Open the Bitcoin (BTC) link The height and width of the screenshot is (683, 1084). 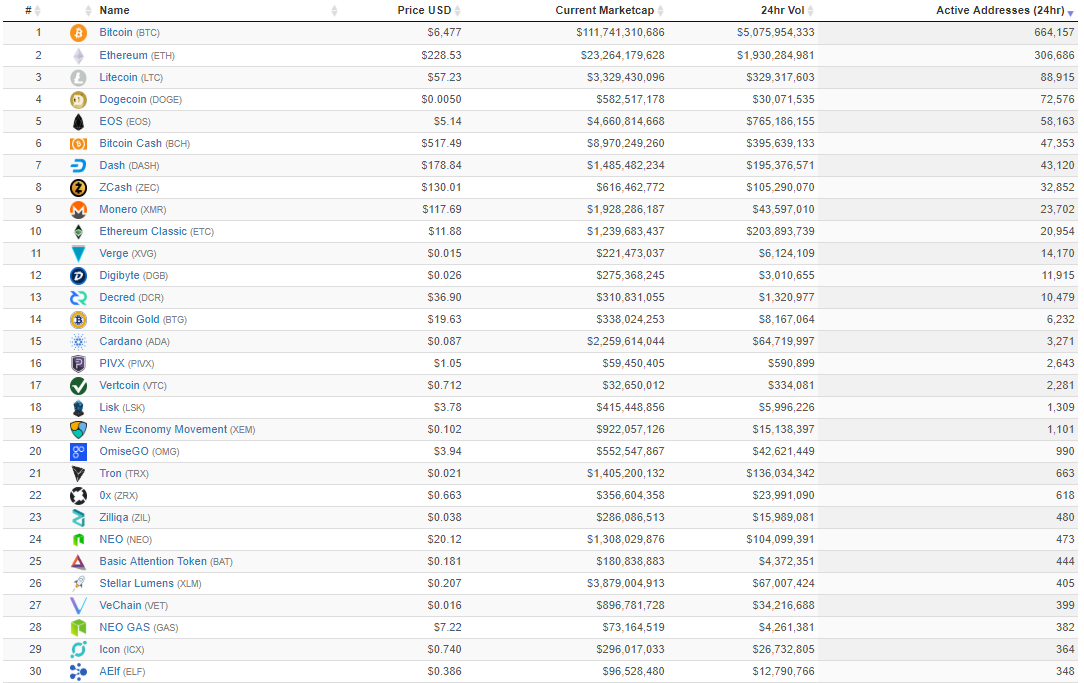click(129, 32)
